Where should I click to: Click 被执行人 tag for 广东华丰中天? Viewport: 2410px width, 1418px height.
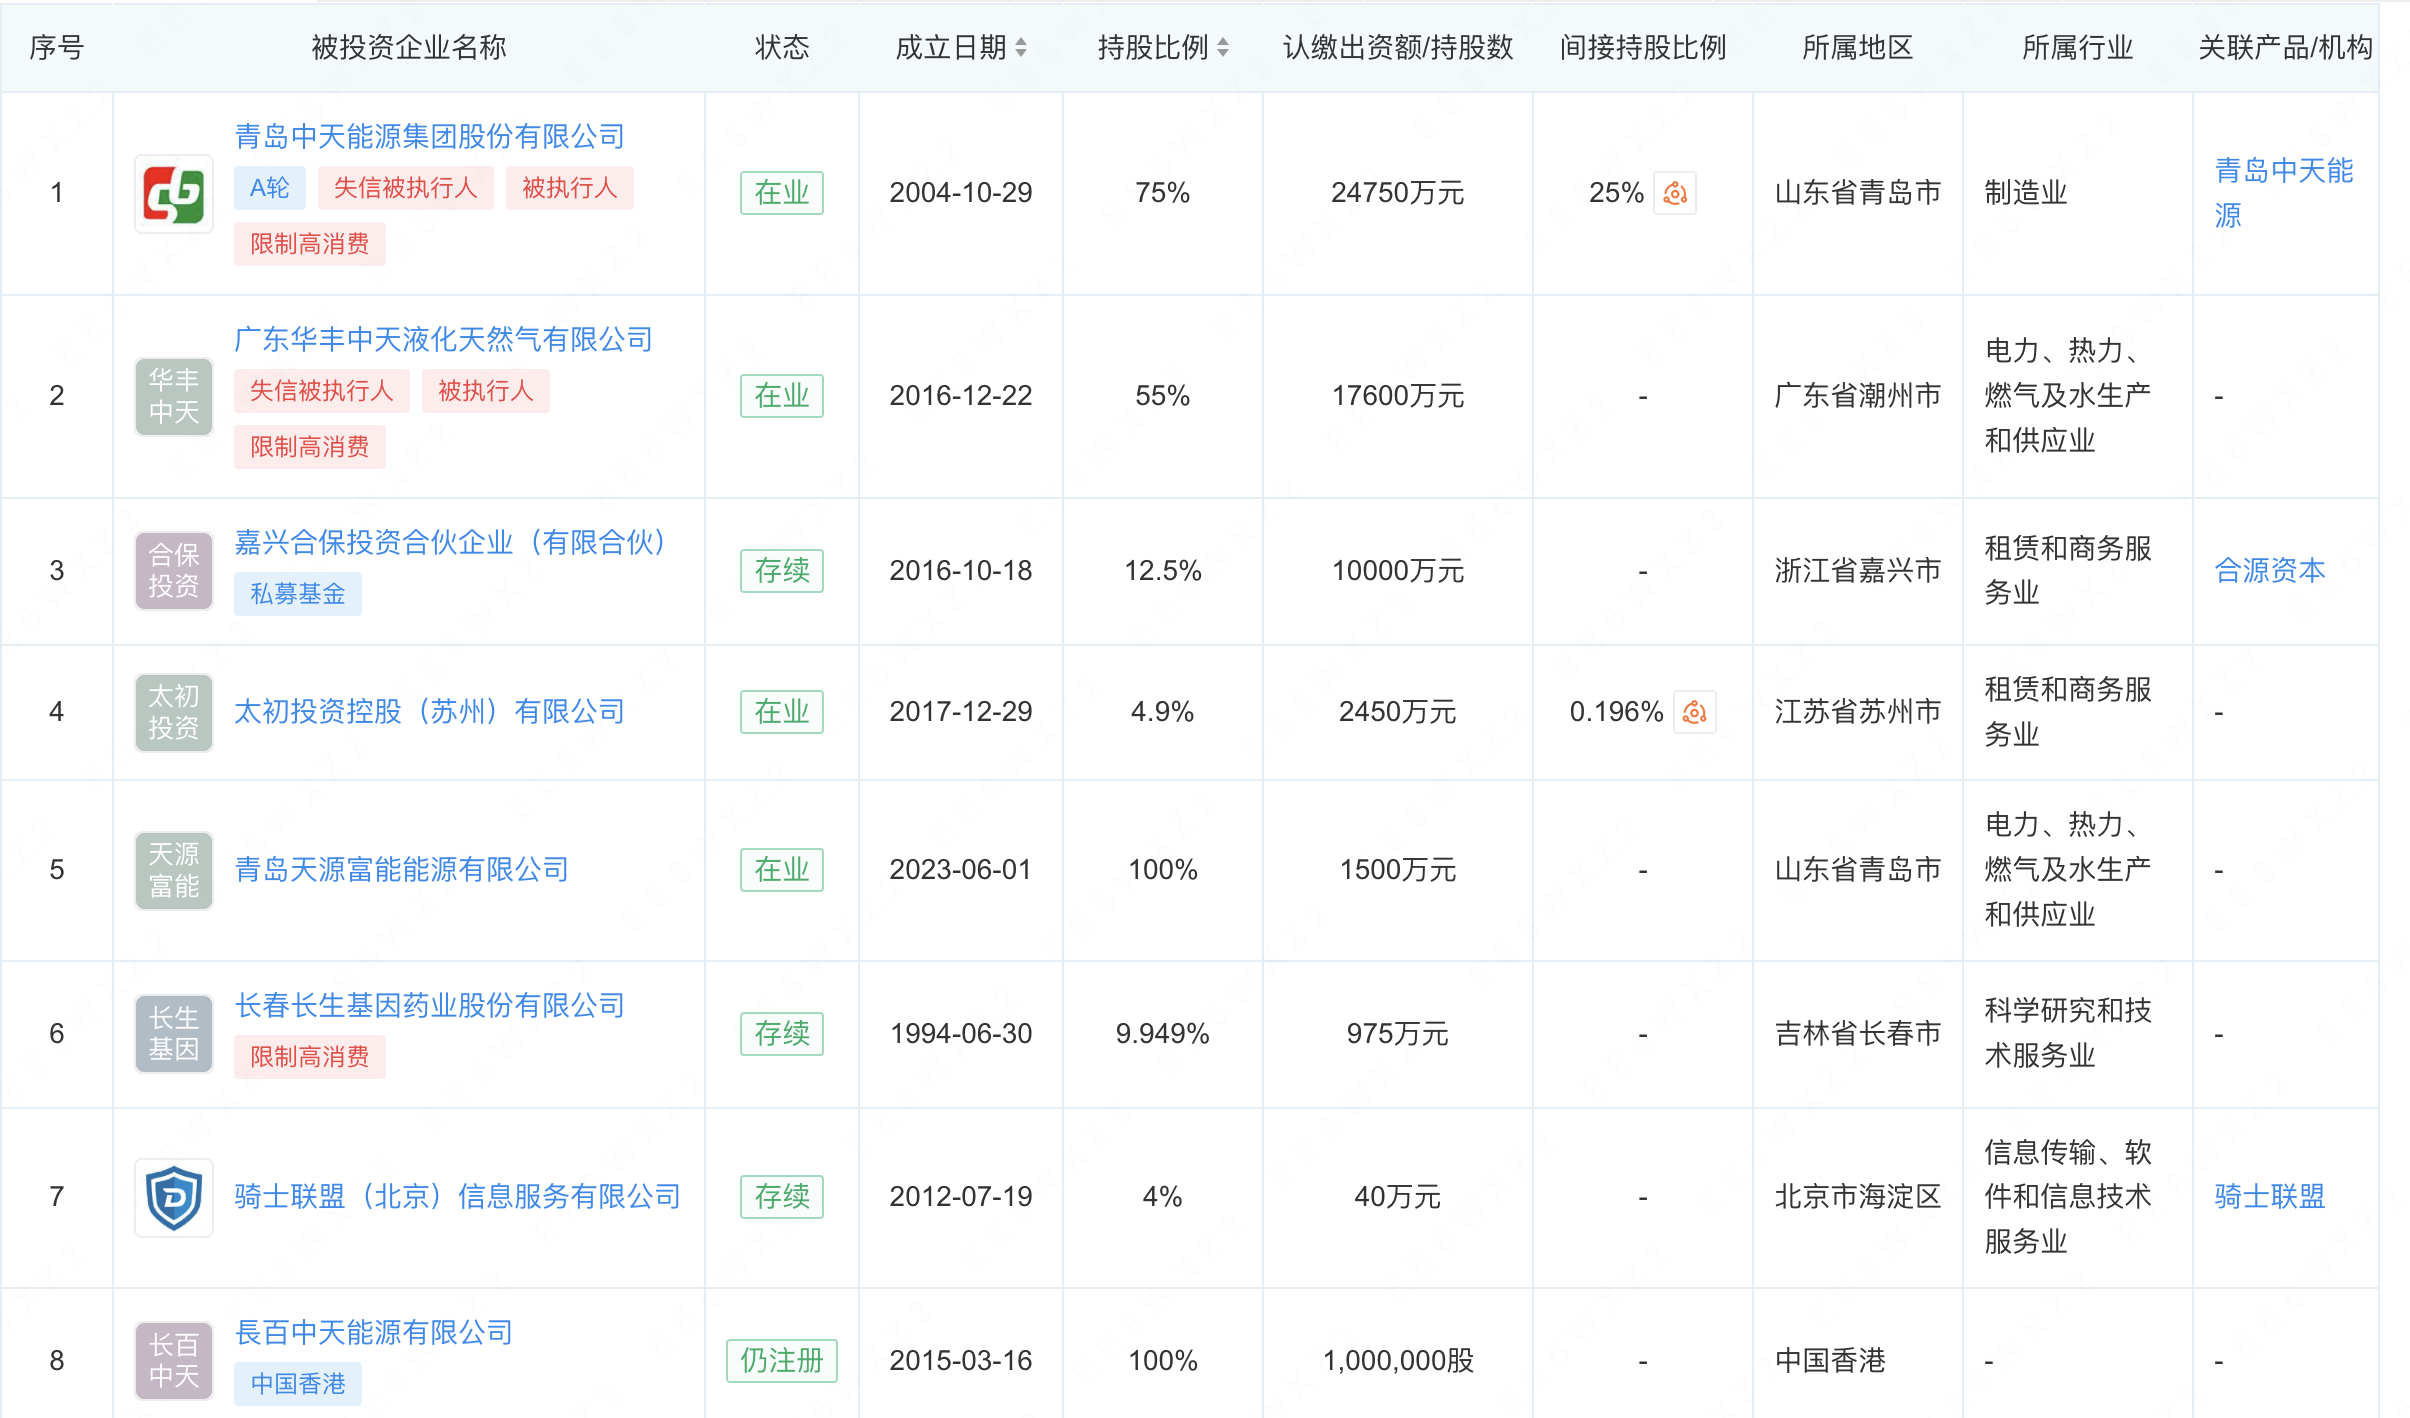[x=486, y=391]
